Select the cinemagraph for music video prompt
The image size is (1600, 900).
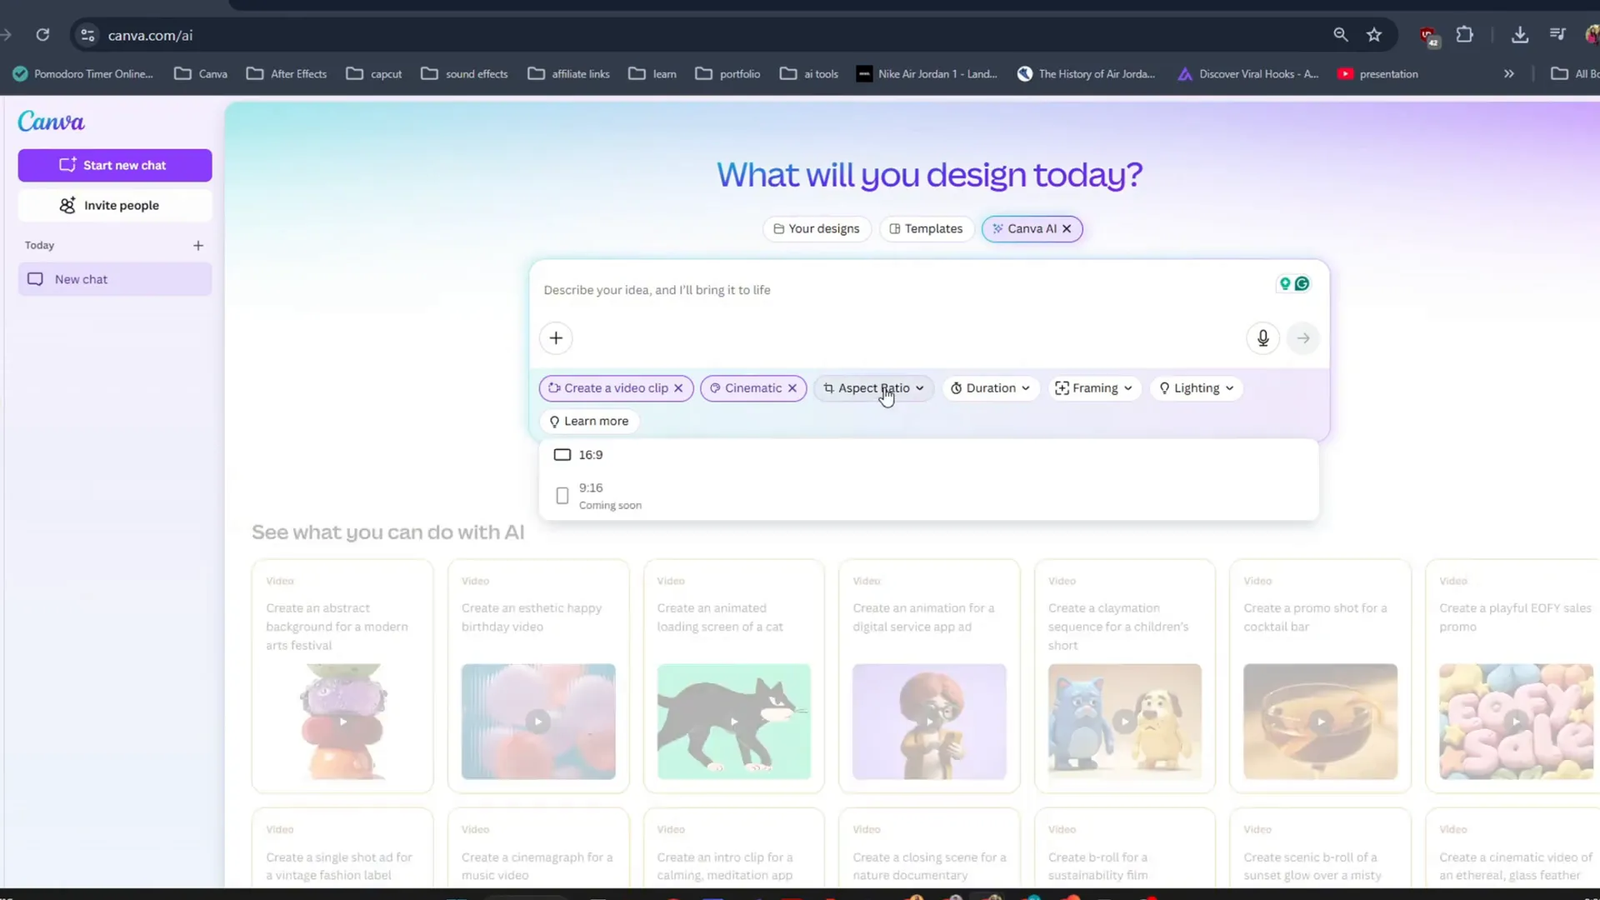[538, 850]
